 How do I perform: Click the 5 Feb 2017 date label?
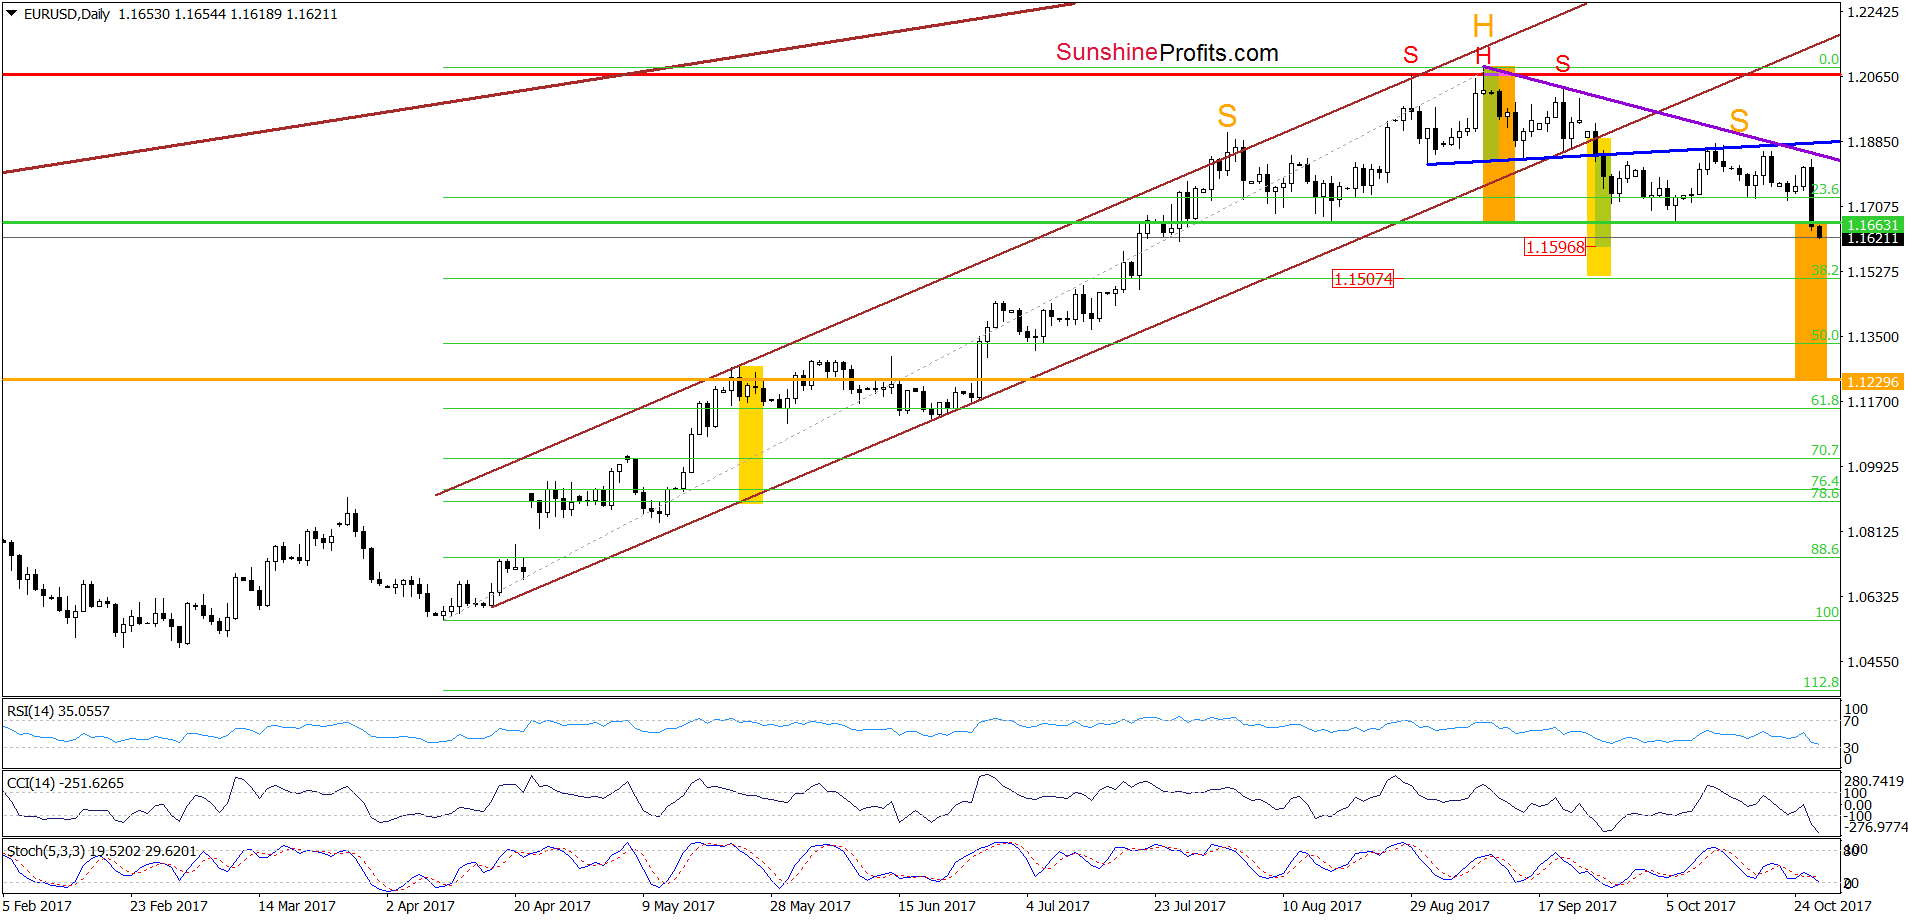[x=37, y=906]
